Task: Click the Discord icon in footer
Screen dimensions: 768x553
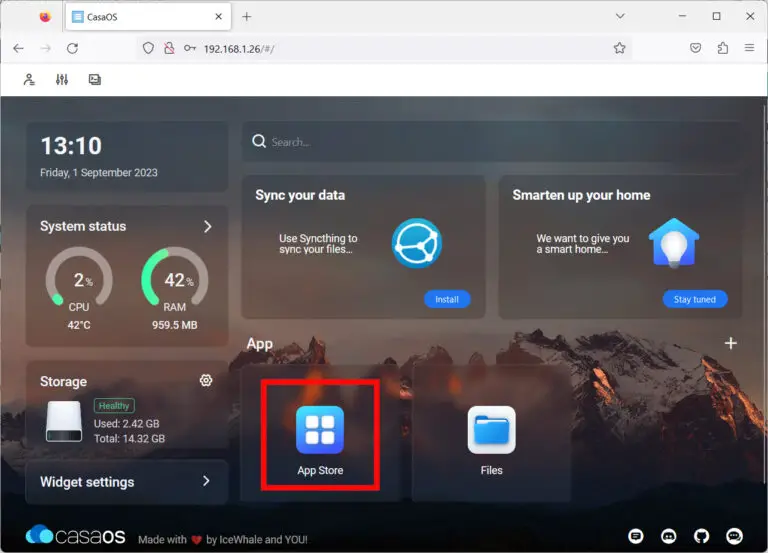Action: click(x=669, y=536)
